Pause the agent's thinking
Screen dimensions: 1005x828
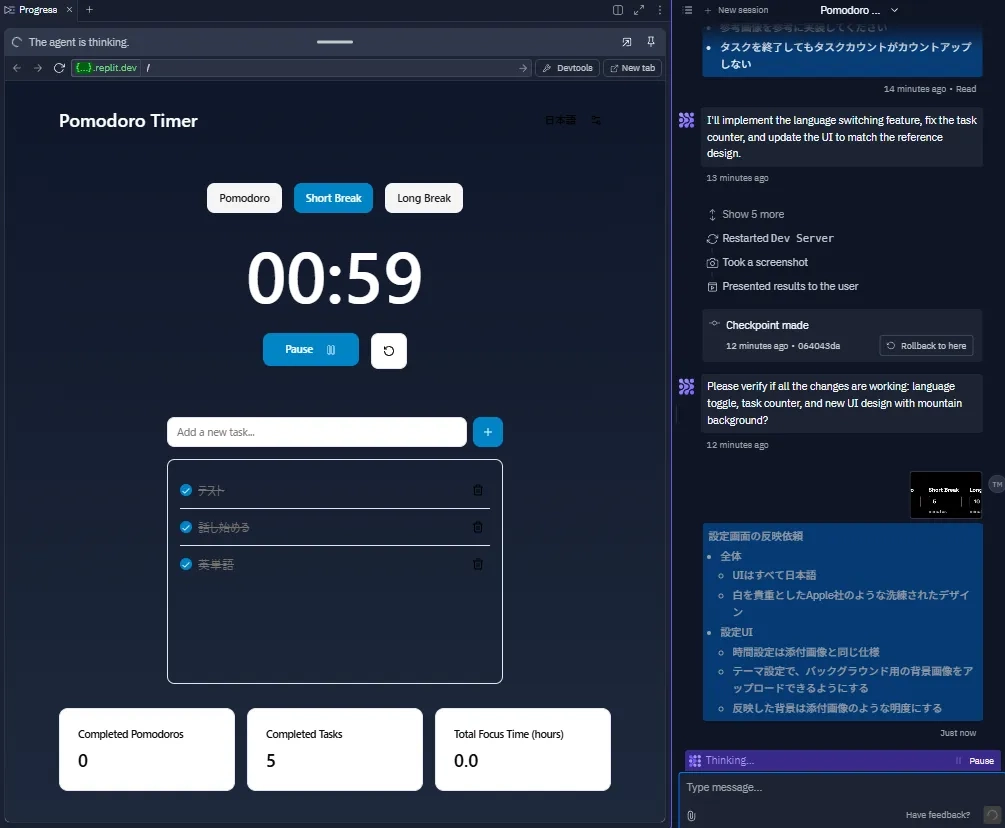point(976,761)
